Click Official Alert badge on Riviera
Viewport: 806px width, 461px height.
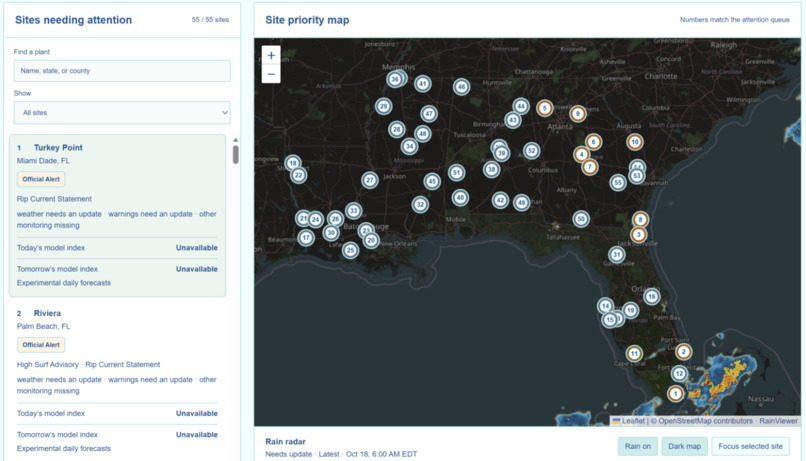click(41, 345)
